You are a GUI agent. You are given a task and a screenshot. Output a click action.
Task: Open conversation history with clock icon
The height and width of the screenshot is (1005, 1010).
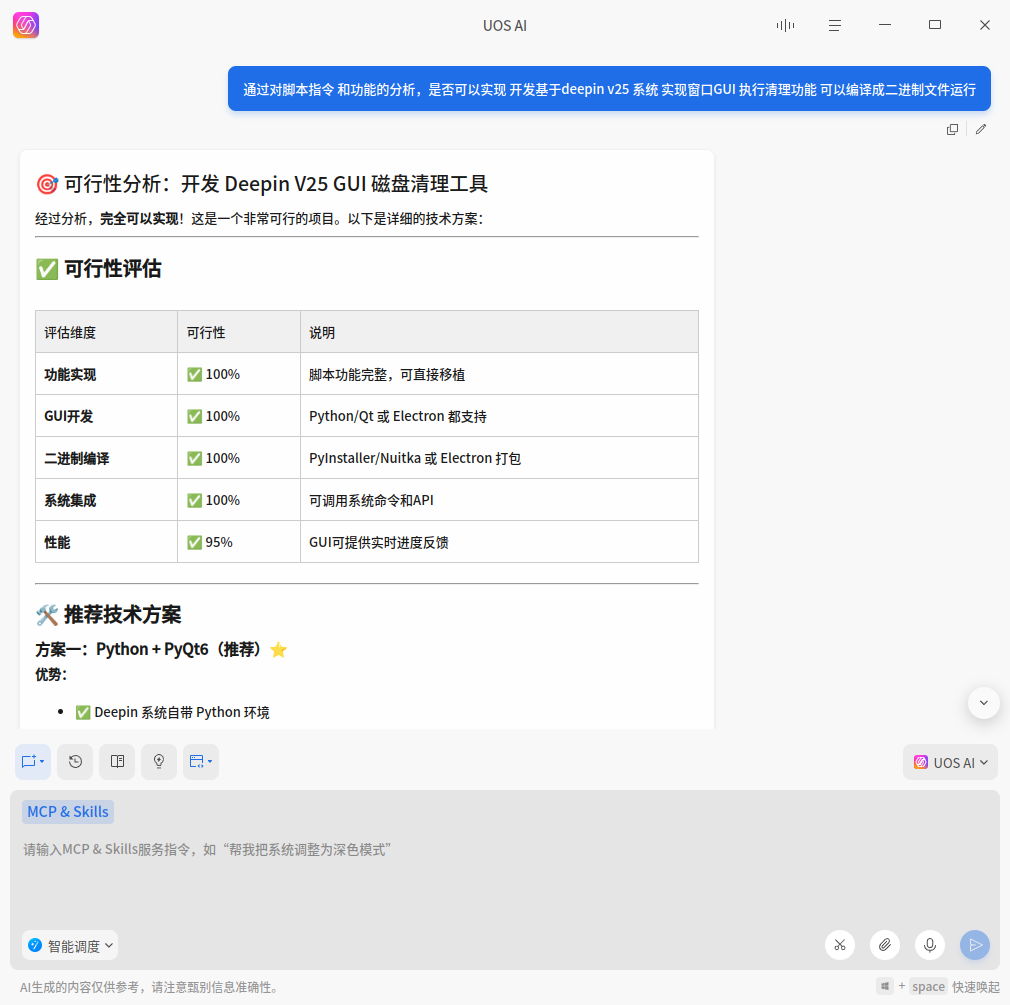(x=75, y=762)
